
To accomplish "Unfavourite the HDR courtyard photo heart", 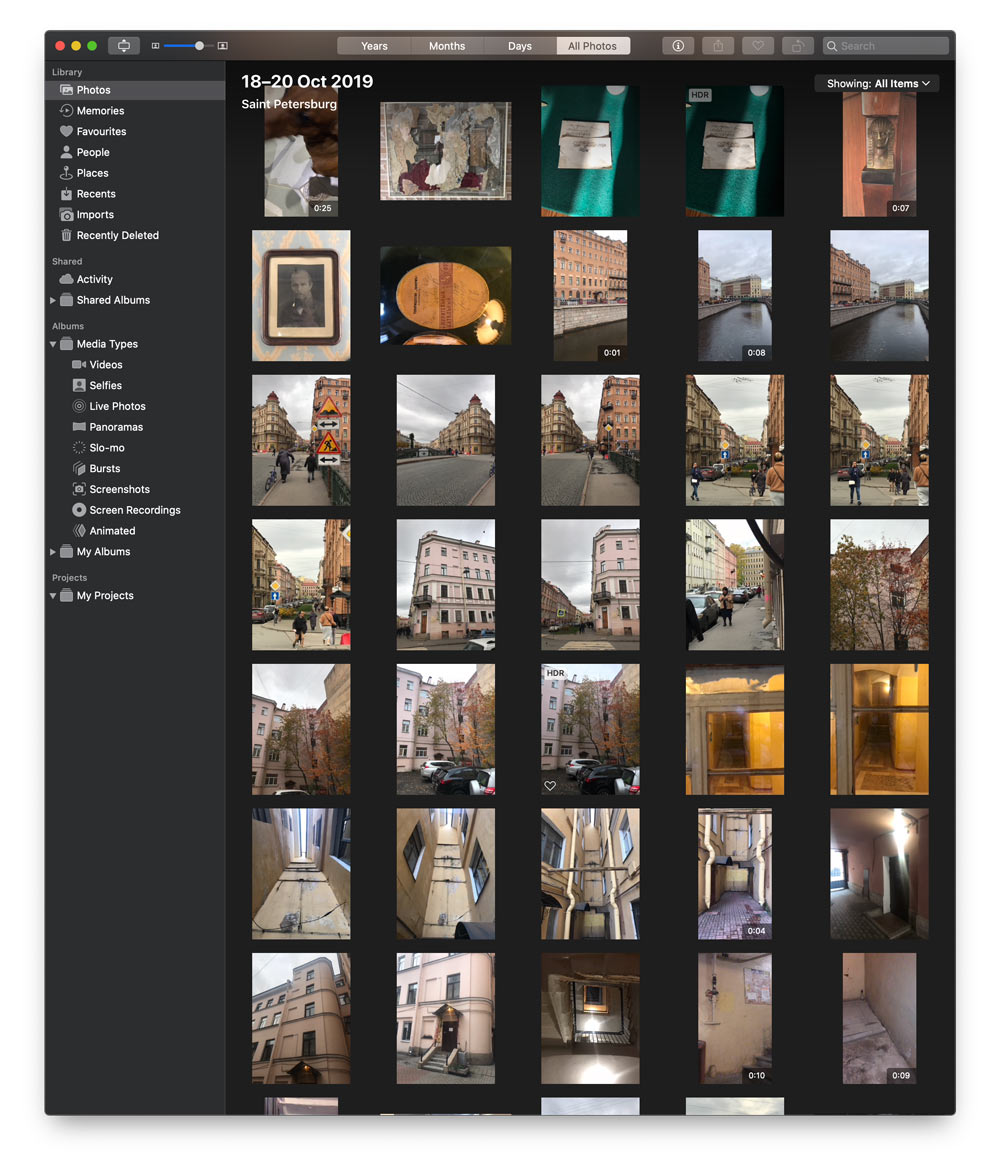I will pyautogui.click(x=550, y=786).
